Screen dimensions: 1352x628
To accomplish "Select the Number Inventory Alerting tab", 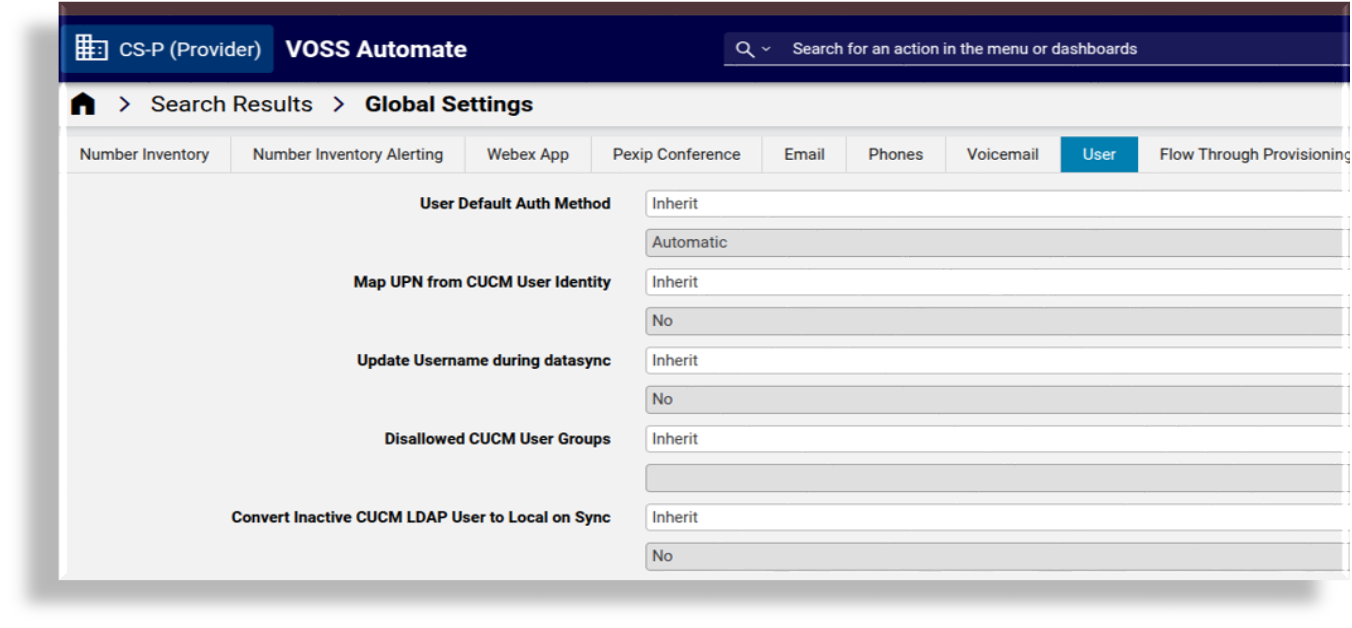I will (x=346, y=154).
